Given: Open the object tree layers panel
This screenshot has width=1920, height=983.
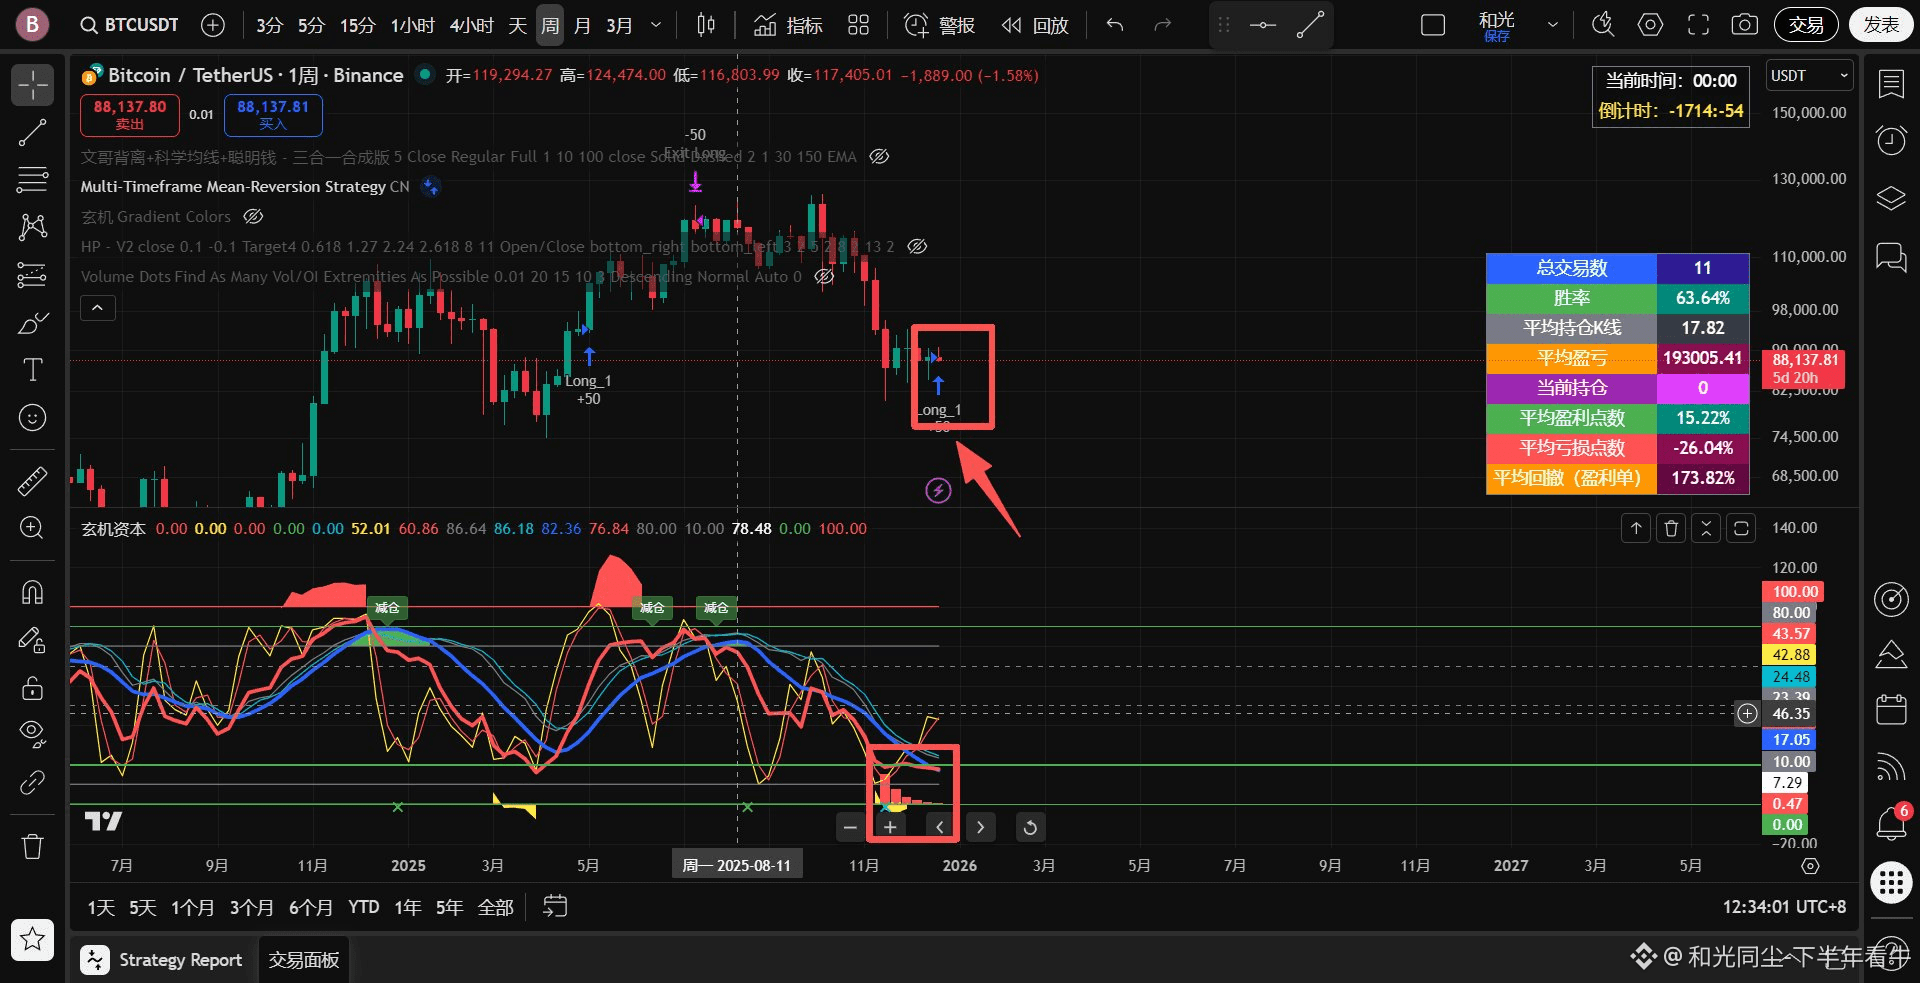Looking at the screenshot, I should pos(1891,198).
